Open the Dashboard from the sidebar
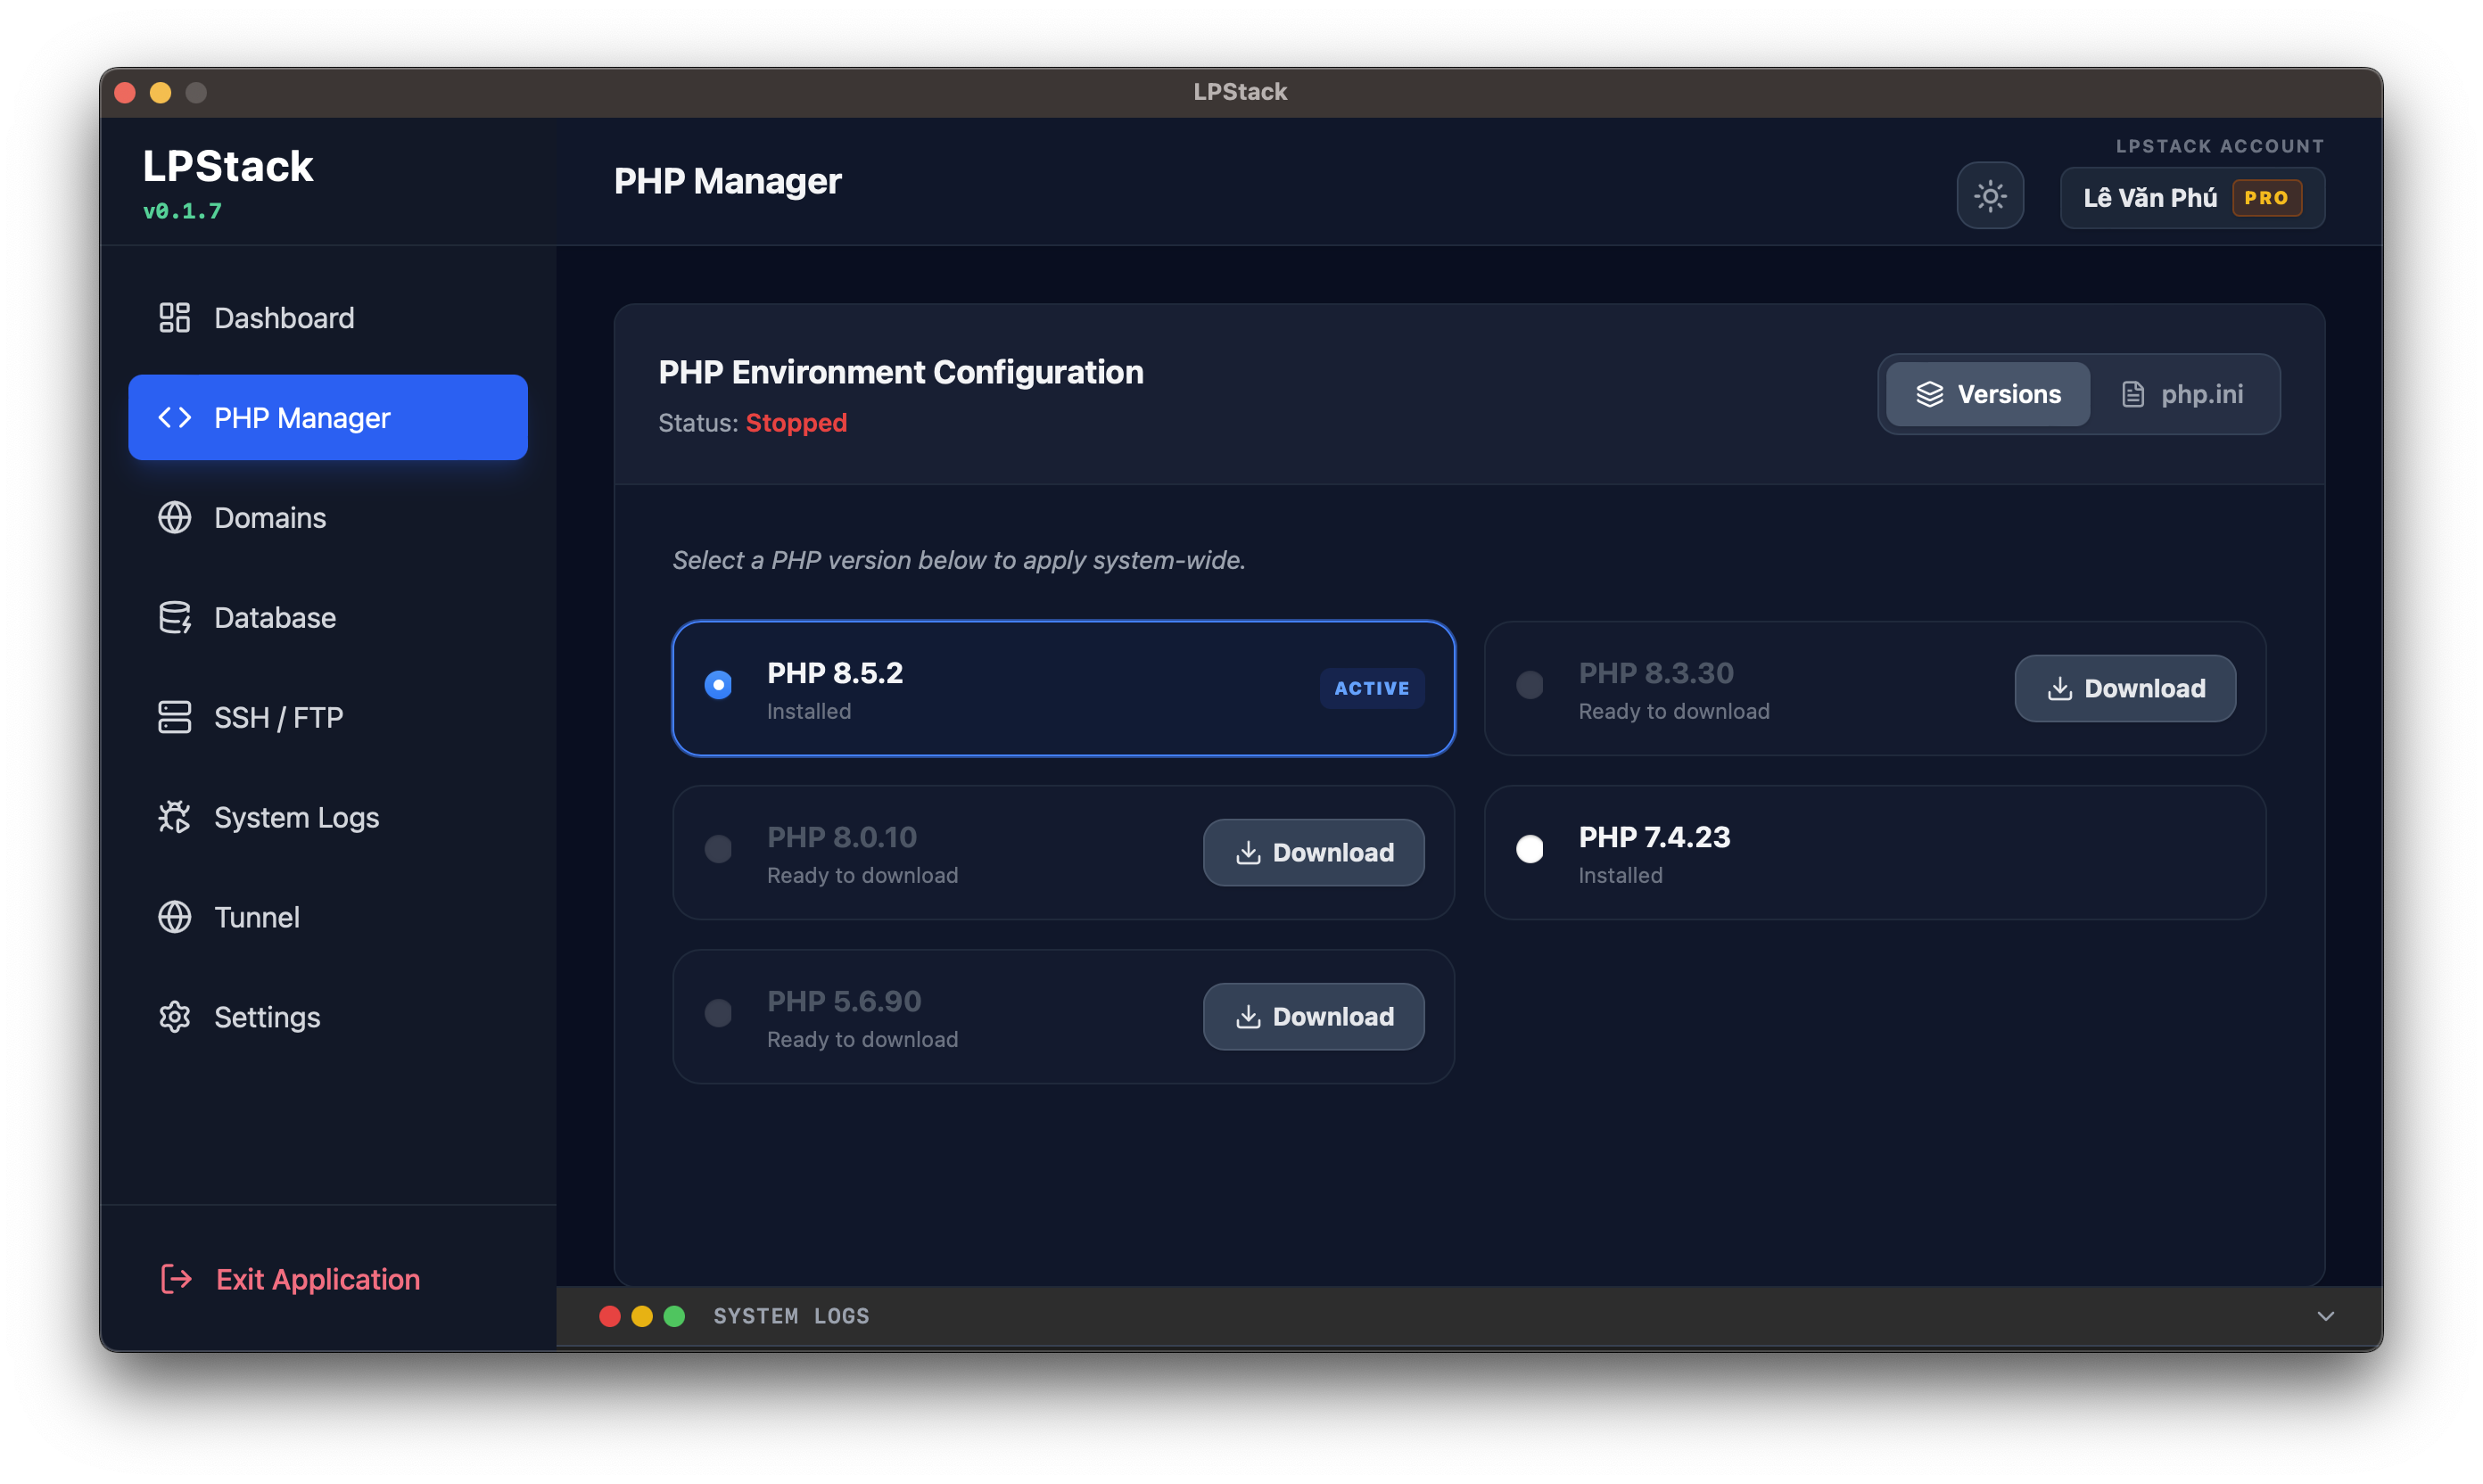This screenshot has width=2483, height=1484. [175, 317]
